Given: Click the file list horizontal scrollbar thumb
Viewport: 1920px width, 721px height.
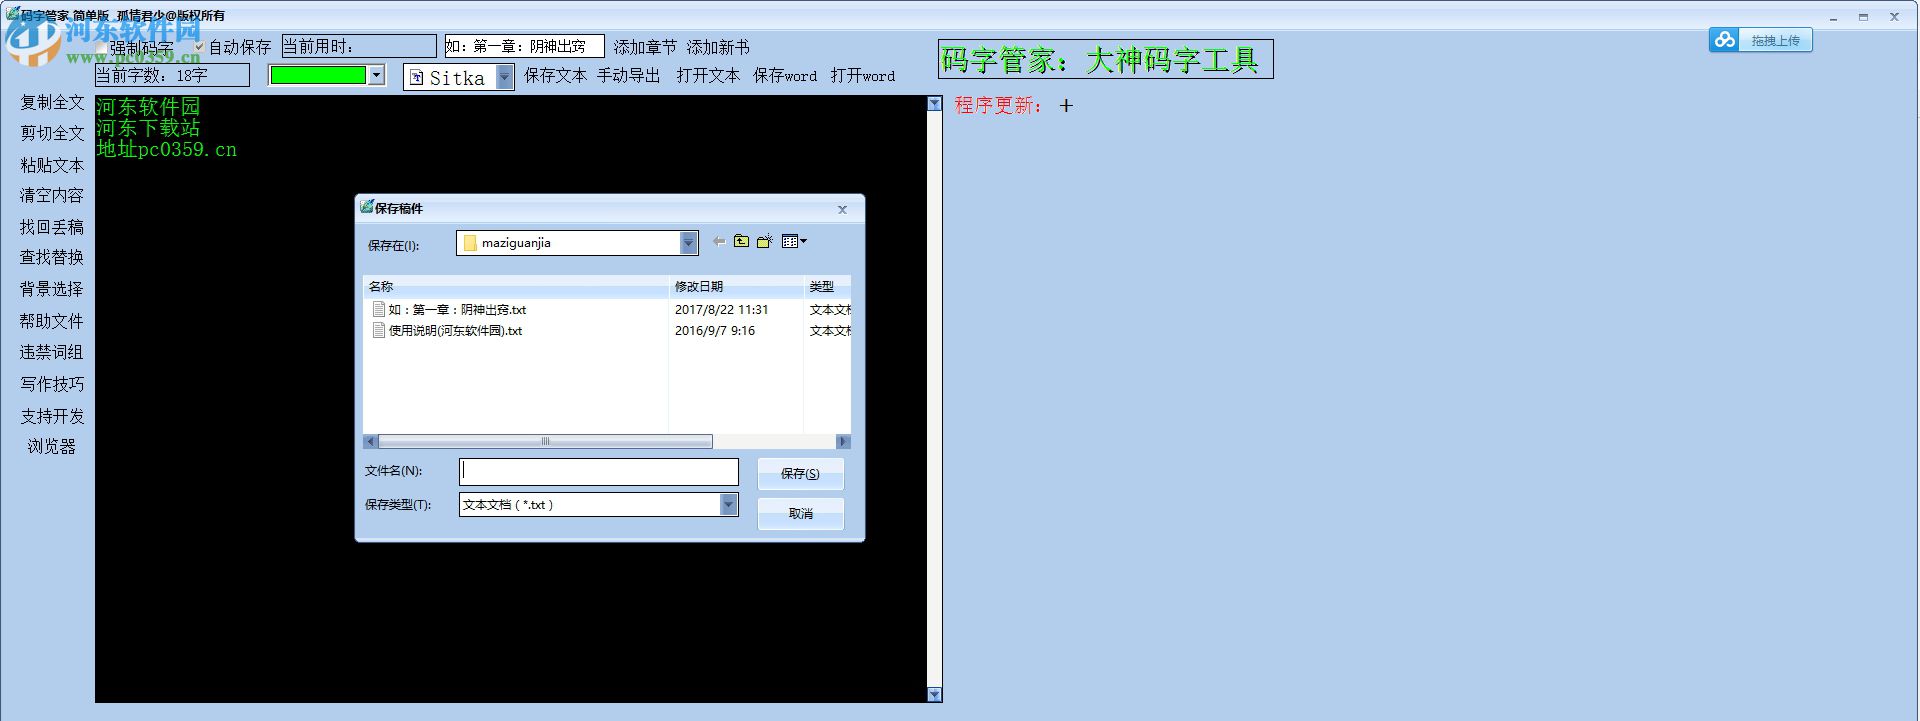Looking at the screenshot, I should 545,441.
